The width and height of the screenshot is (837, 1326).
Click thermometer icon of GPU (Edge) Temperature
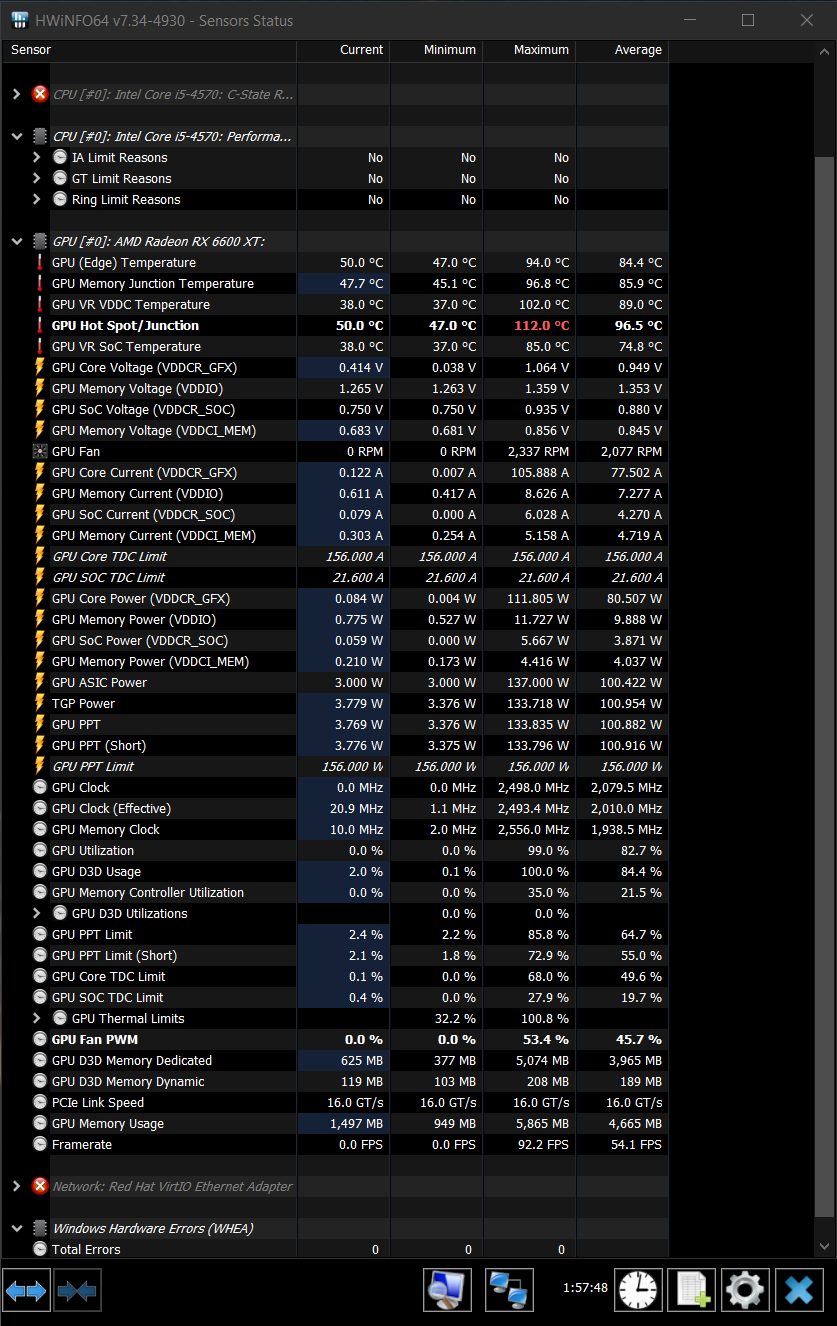40,262
